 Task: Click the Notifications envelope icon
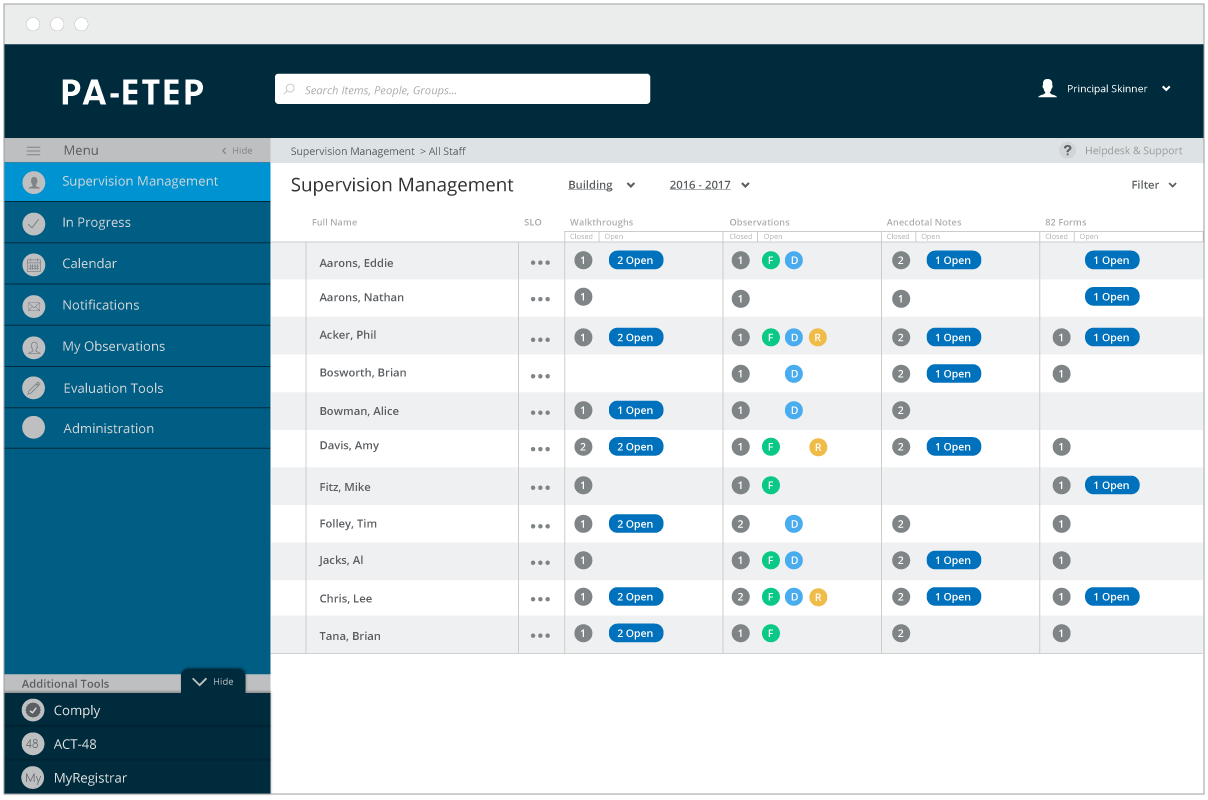pyautogui.click(x=34, y=306)
